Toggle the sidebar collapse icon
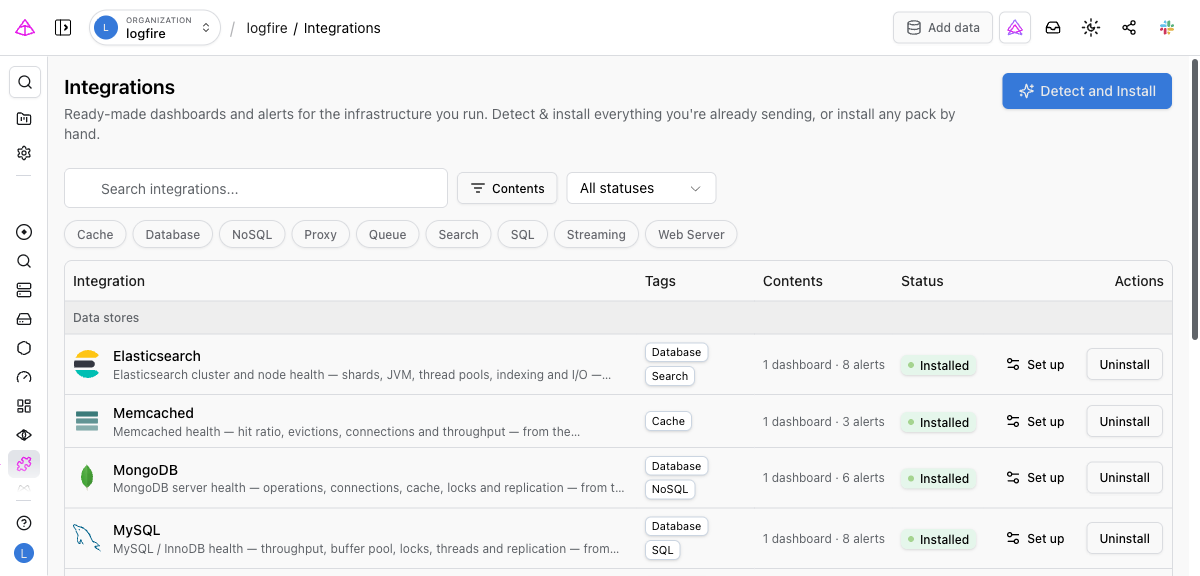 63,28
